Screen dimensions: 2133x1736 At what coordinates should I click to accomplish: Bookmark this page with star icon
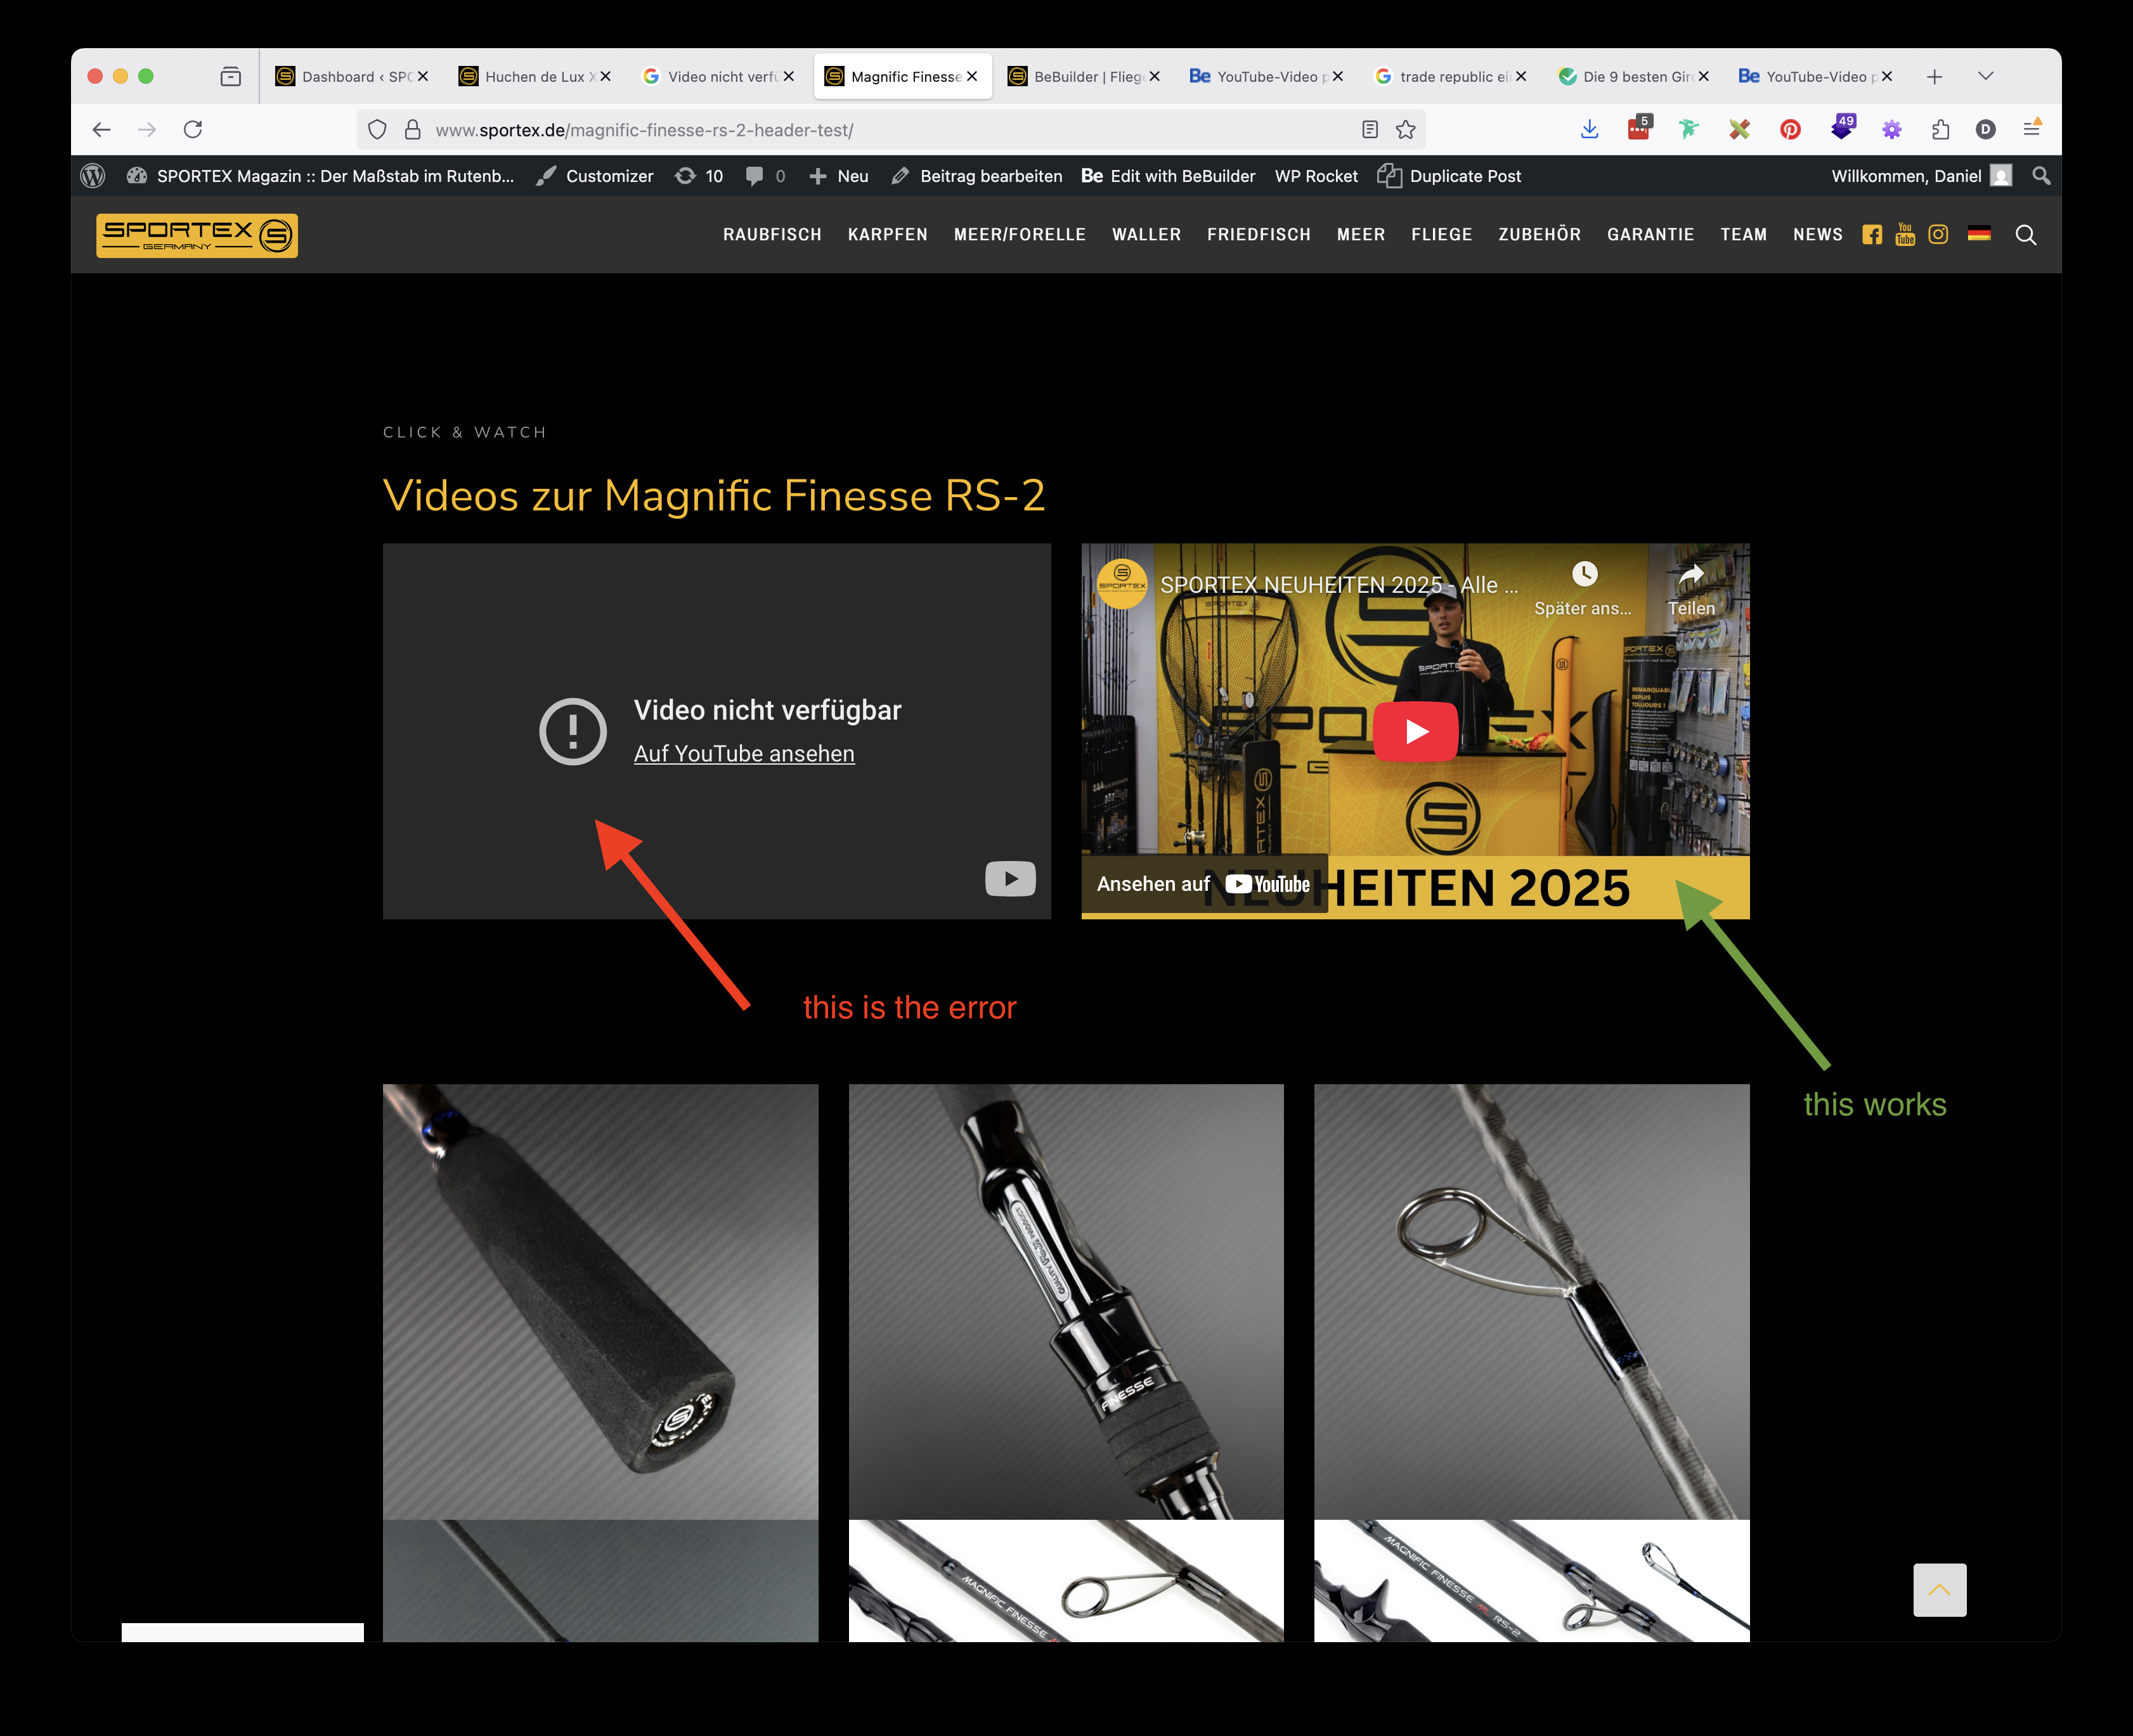coord(1406,129)
